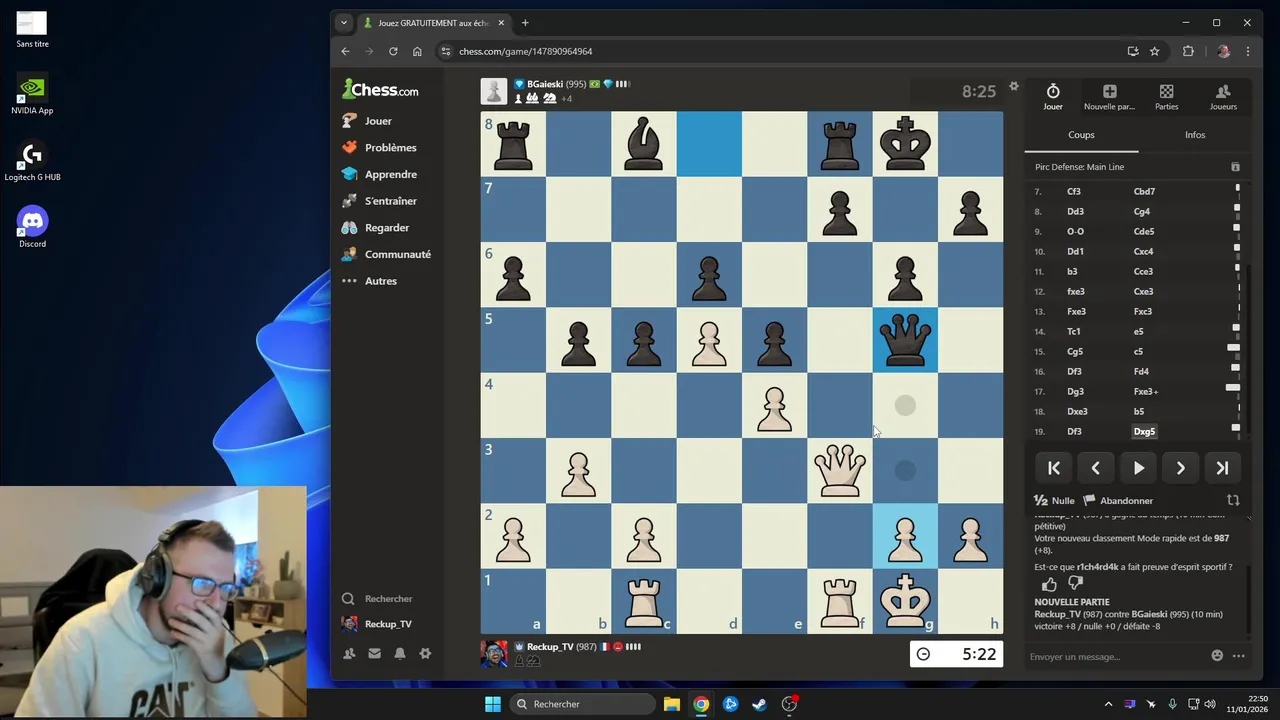Open the Windows Start menu

(493, 704)
